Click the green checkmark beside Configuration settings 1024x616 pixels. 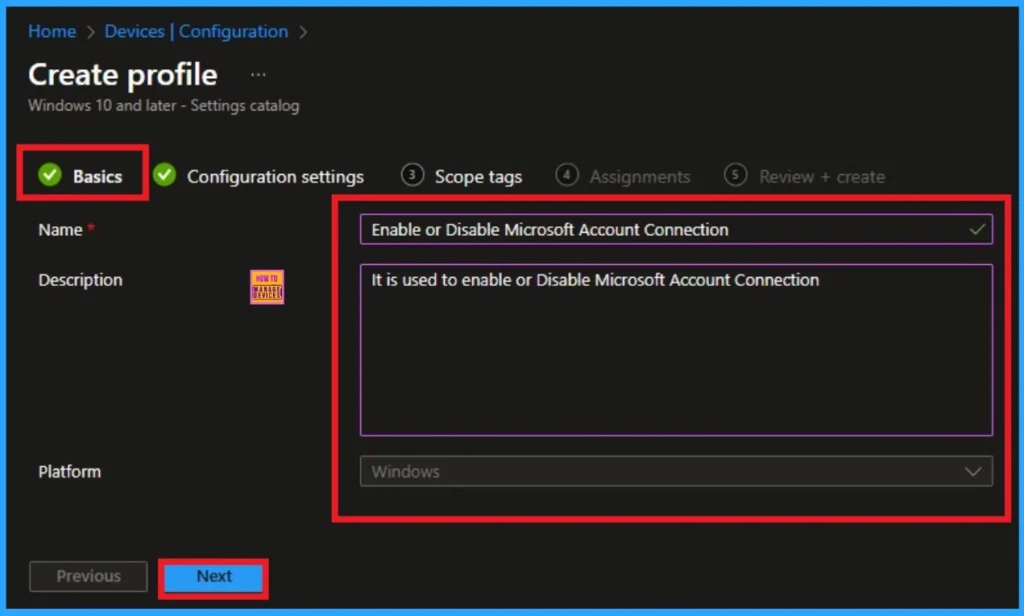164,174
